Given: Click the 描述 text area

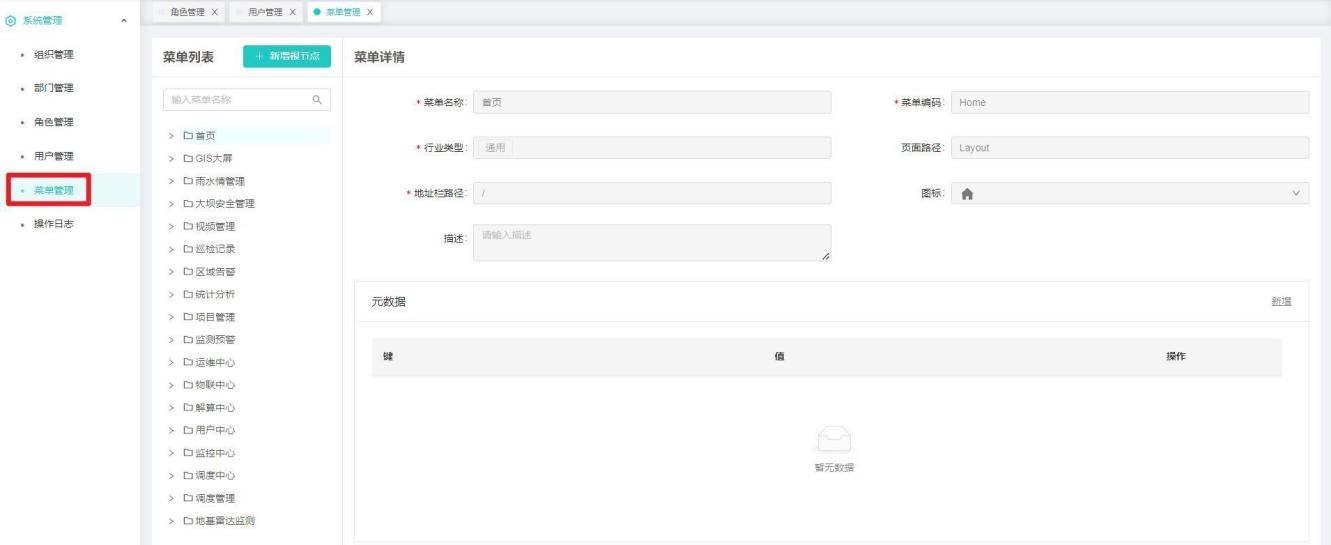Looking at the screenshot, I should point(650,243).
